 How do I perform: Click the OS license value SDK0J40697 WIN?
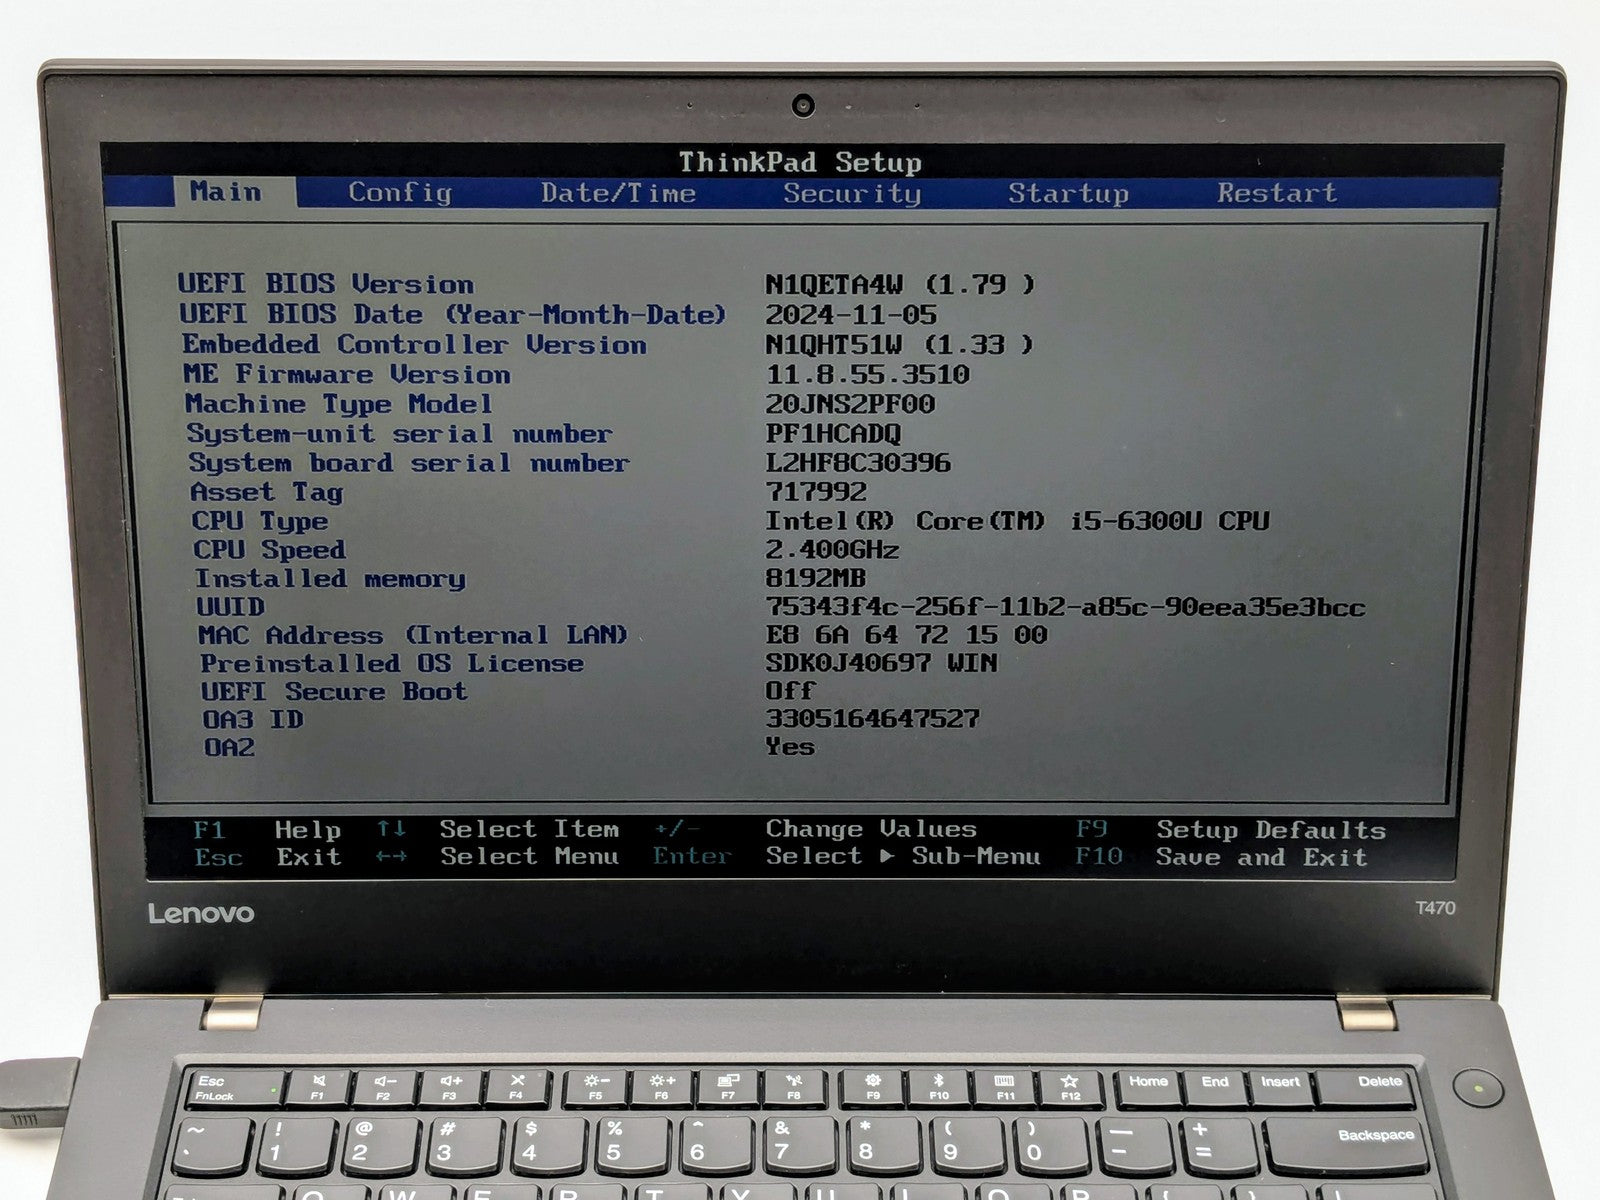(x=881, y=662)
